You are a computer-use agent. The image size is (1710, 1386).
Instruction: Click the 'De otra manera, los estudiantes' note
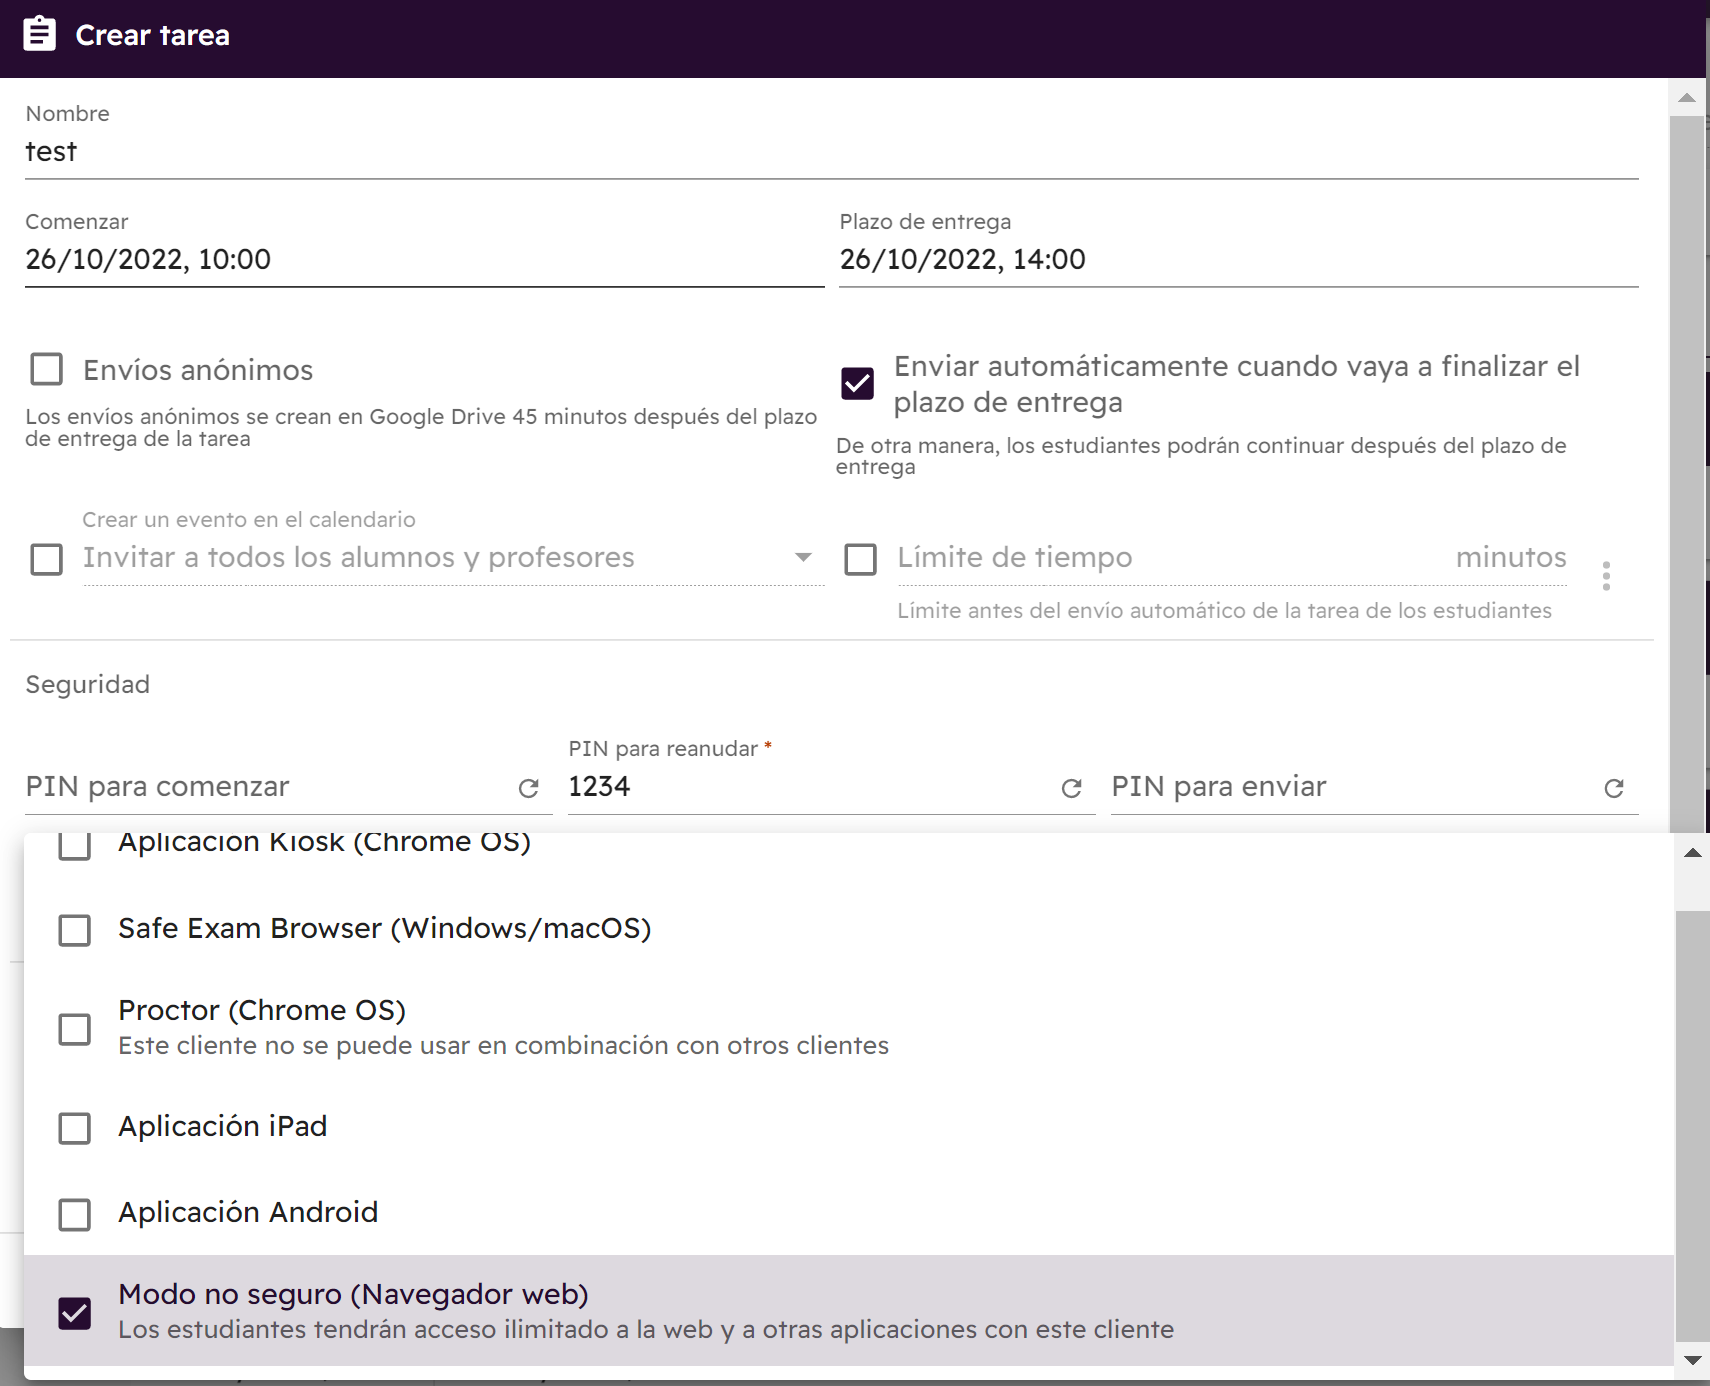pyautogui.click(x=1201, y=456)
